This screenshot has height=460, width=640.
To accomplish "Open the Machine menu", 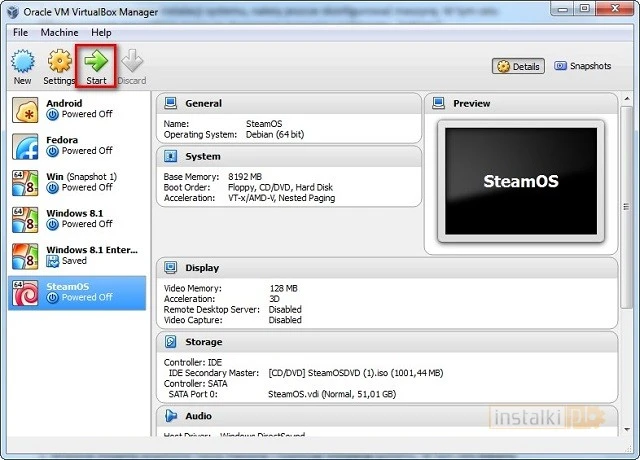I will point(60,33).
